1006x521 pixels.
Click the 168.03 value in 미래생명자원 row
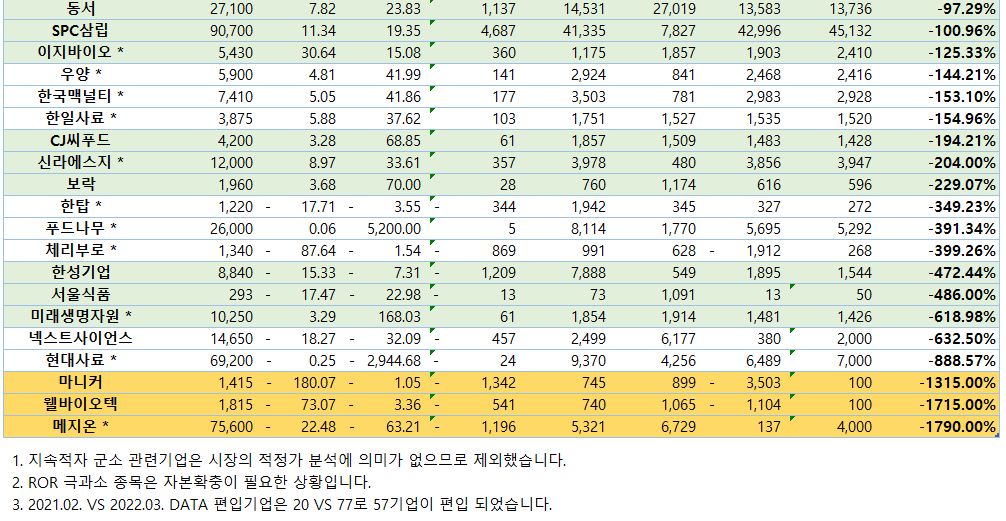(399, 316)
